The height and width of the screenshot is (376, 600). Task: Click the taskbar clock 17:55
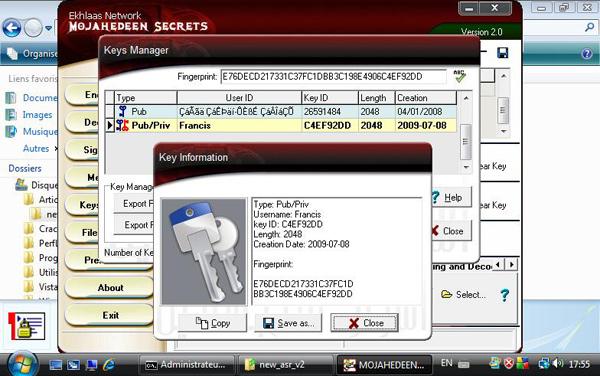(x=579, y=364)
